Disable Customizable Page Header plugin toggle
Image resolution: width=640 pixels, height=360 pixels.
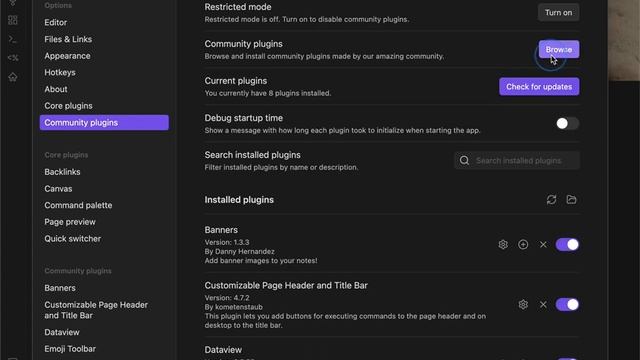[567, 304]
